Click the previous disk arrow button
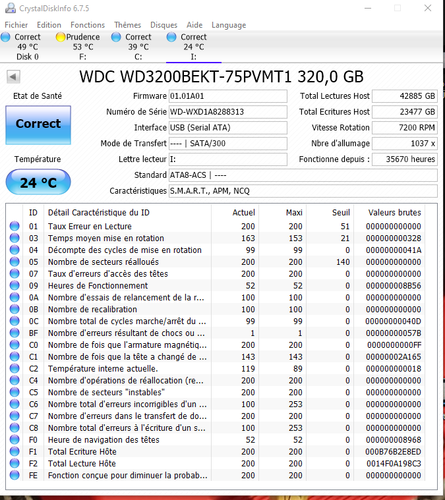This screenshot has width=445, height=500. coord(13,77)
